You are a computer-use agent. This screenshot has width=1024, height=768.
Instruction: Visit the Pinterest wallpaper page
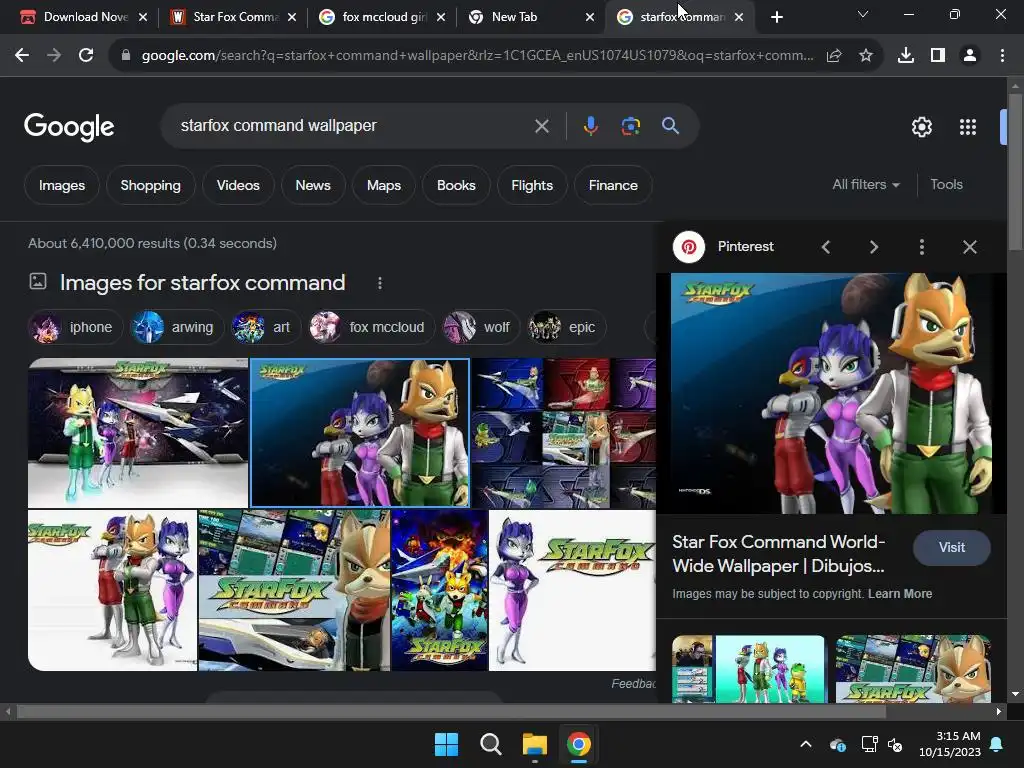[x=952, y=547]
